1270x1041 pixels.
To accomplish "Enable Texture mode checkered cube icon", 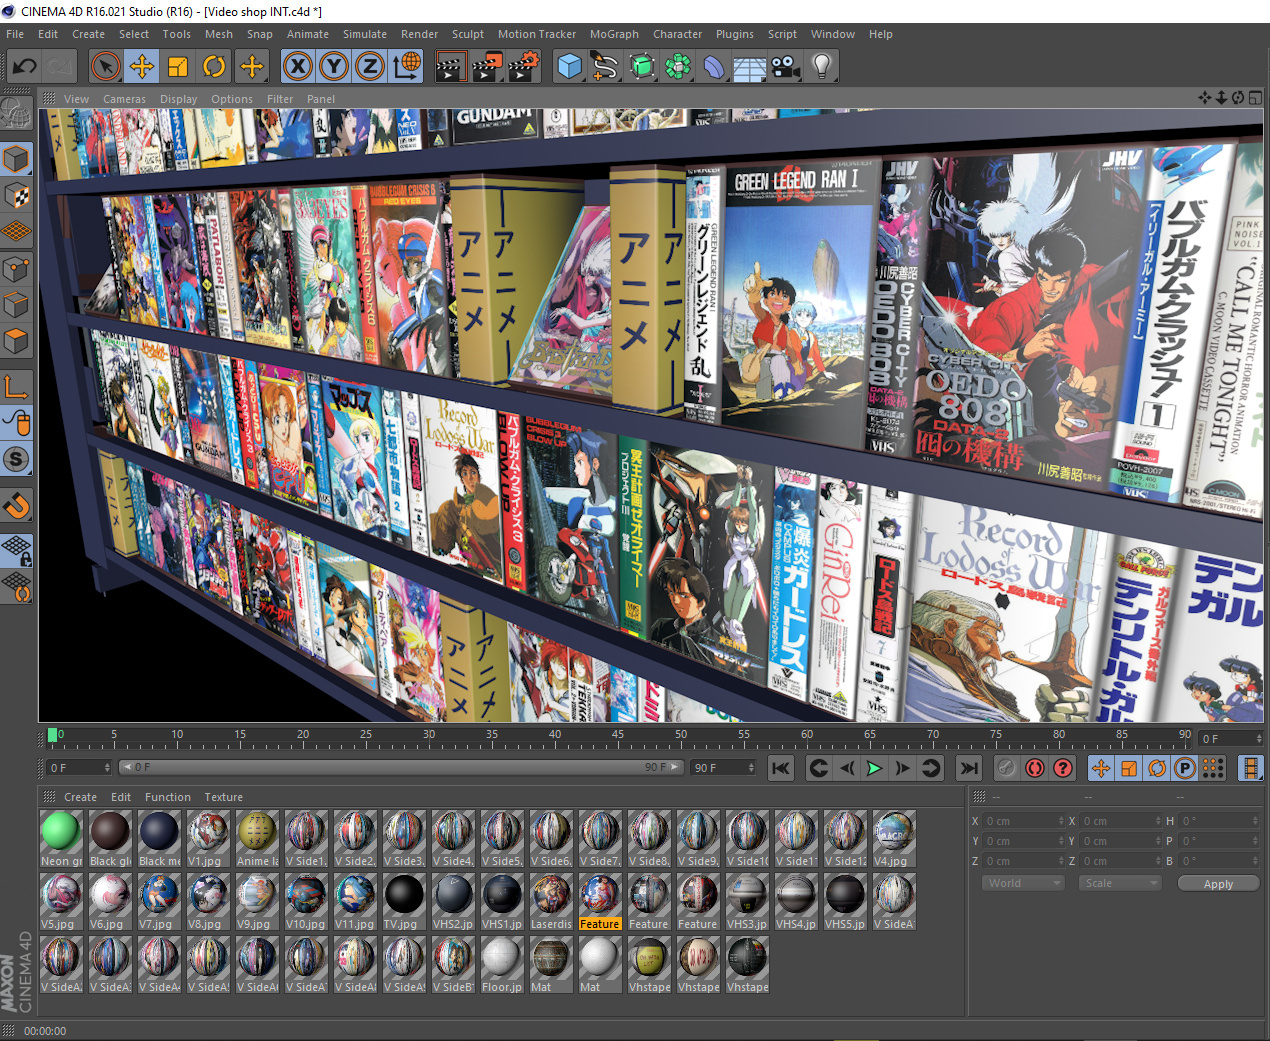I will (17, 196).
